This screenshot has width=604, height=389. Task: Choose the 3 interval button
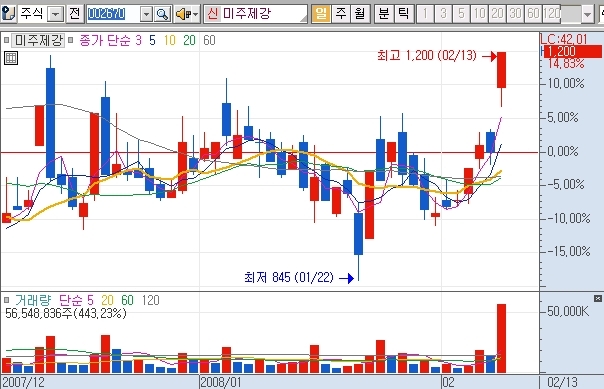click(443, 14)
